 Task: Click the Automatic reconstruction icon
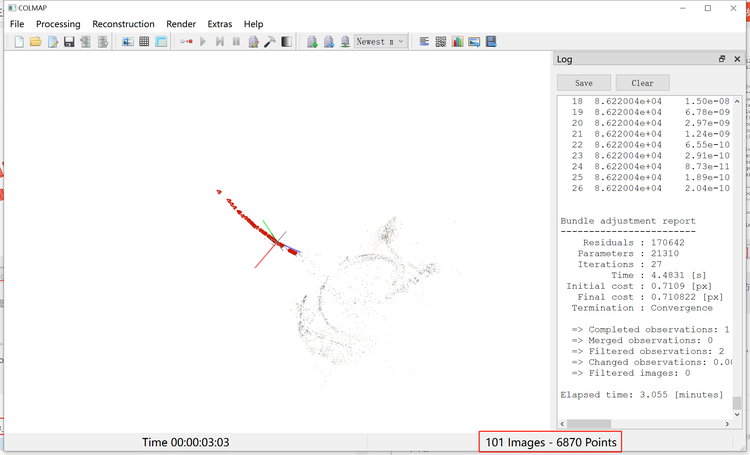tap(187, 42)
